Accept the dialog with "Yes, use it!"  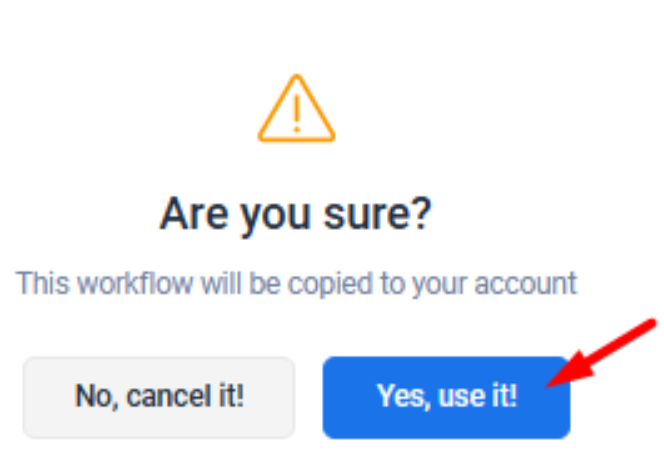(x=446, y=397)
